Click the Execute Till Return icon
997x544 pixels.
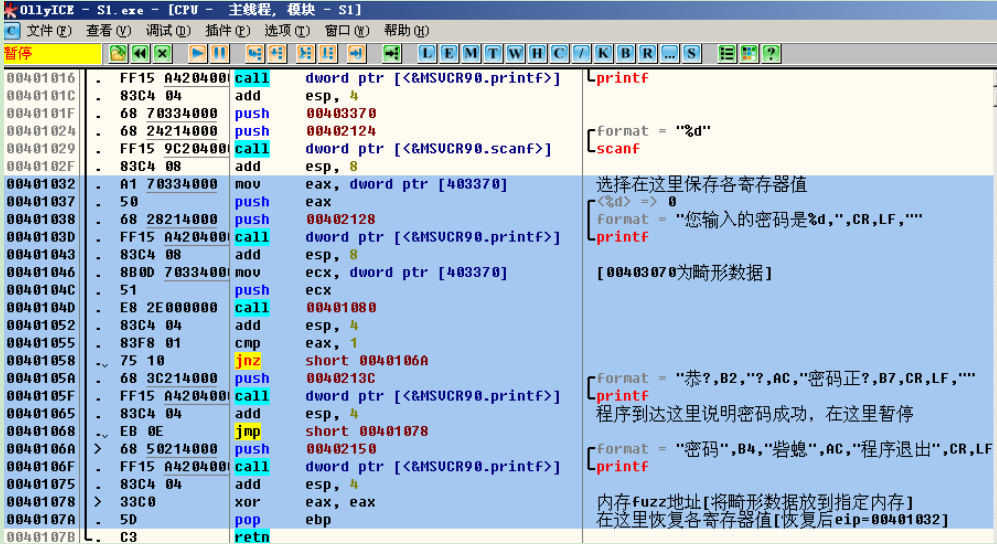click(356, 53)
